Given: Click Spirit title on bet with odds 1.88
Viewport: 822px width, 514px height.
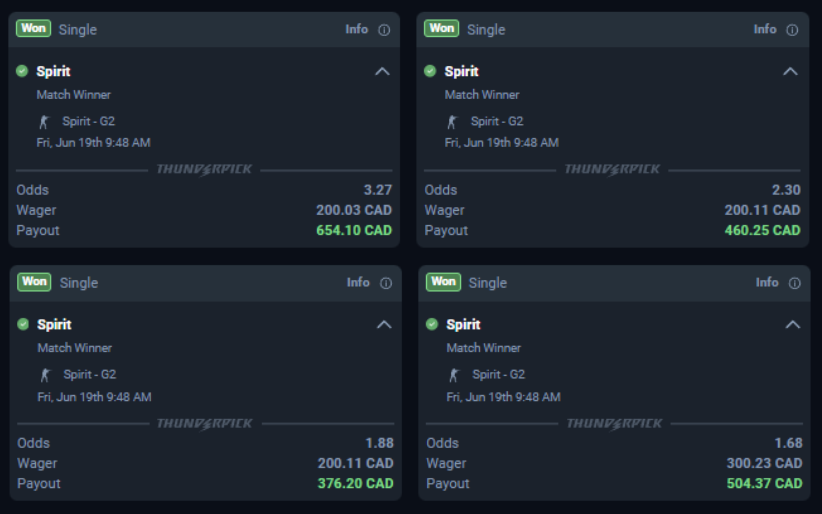Looking at the screenshot, I should 55,325.
